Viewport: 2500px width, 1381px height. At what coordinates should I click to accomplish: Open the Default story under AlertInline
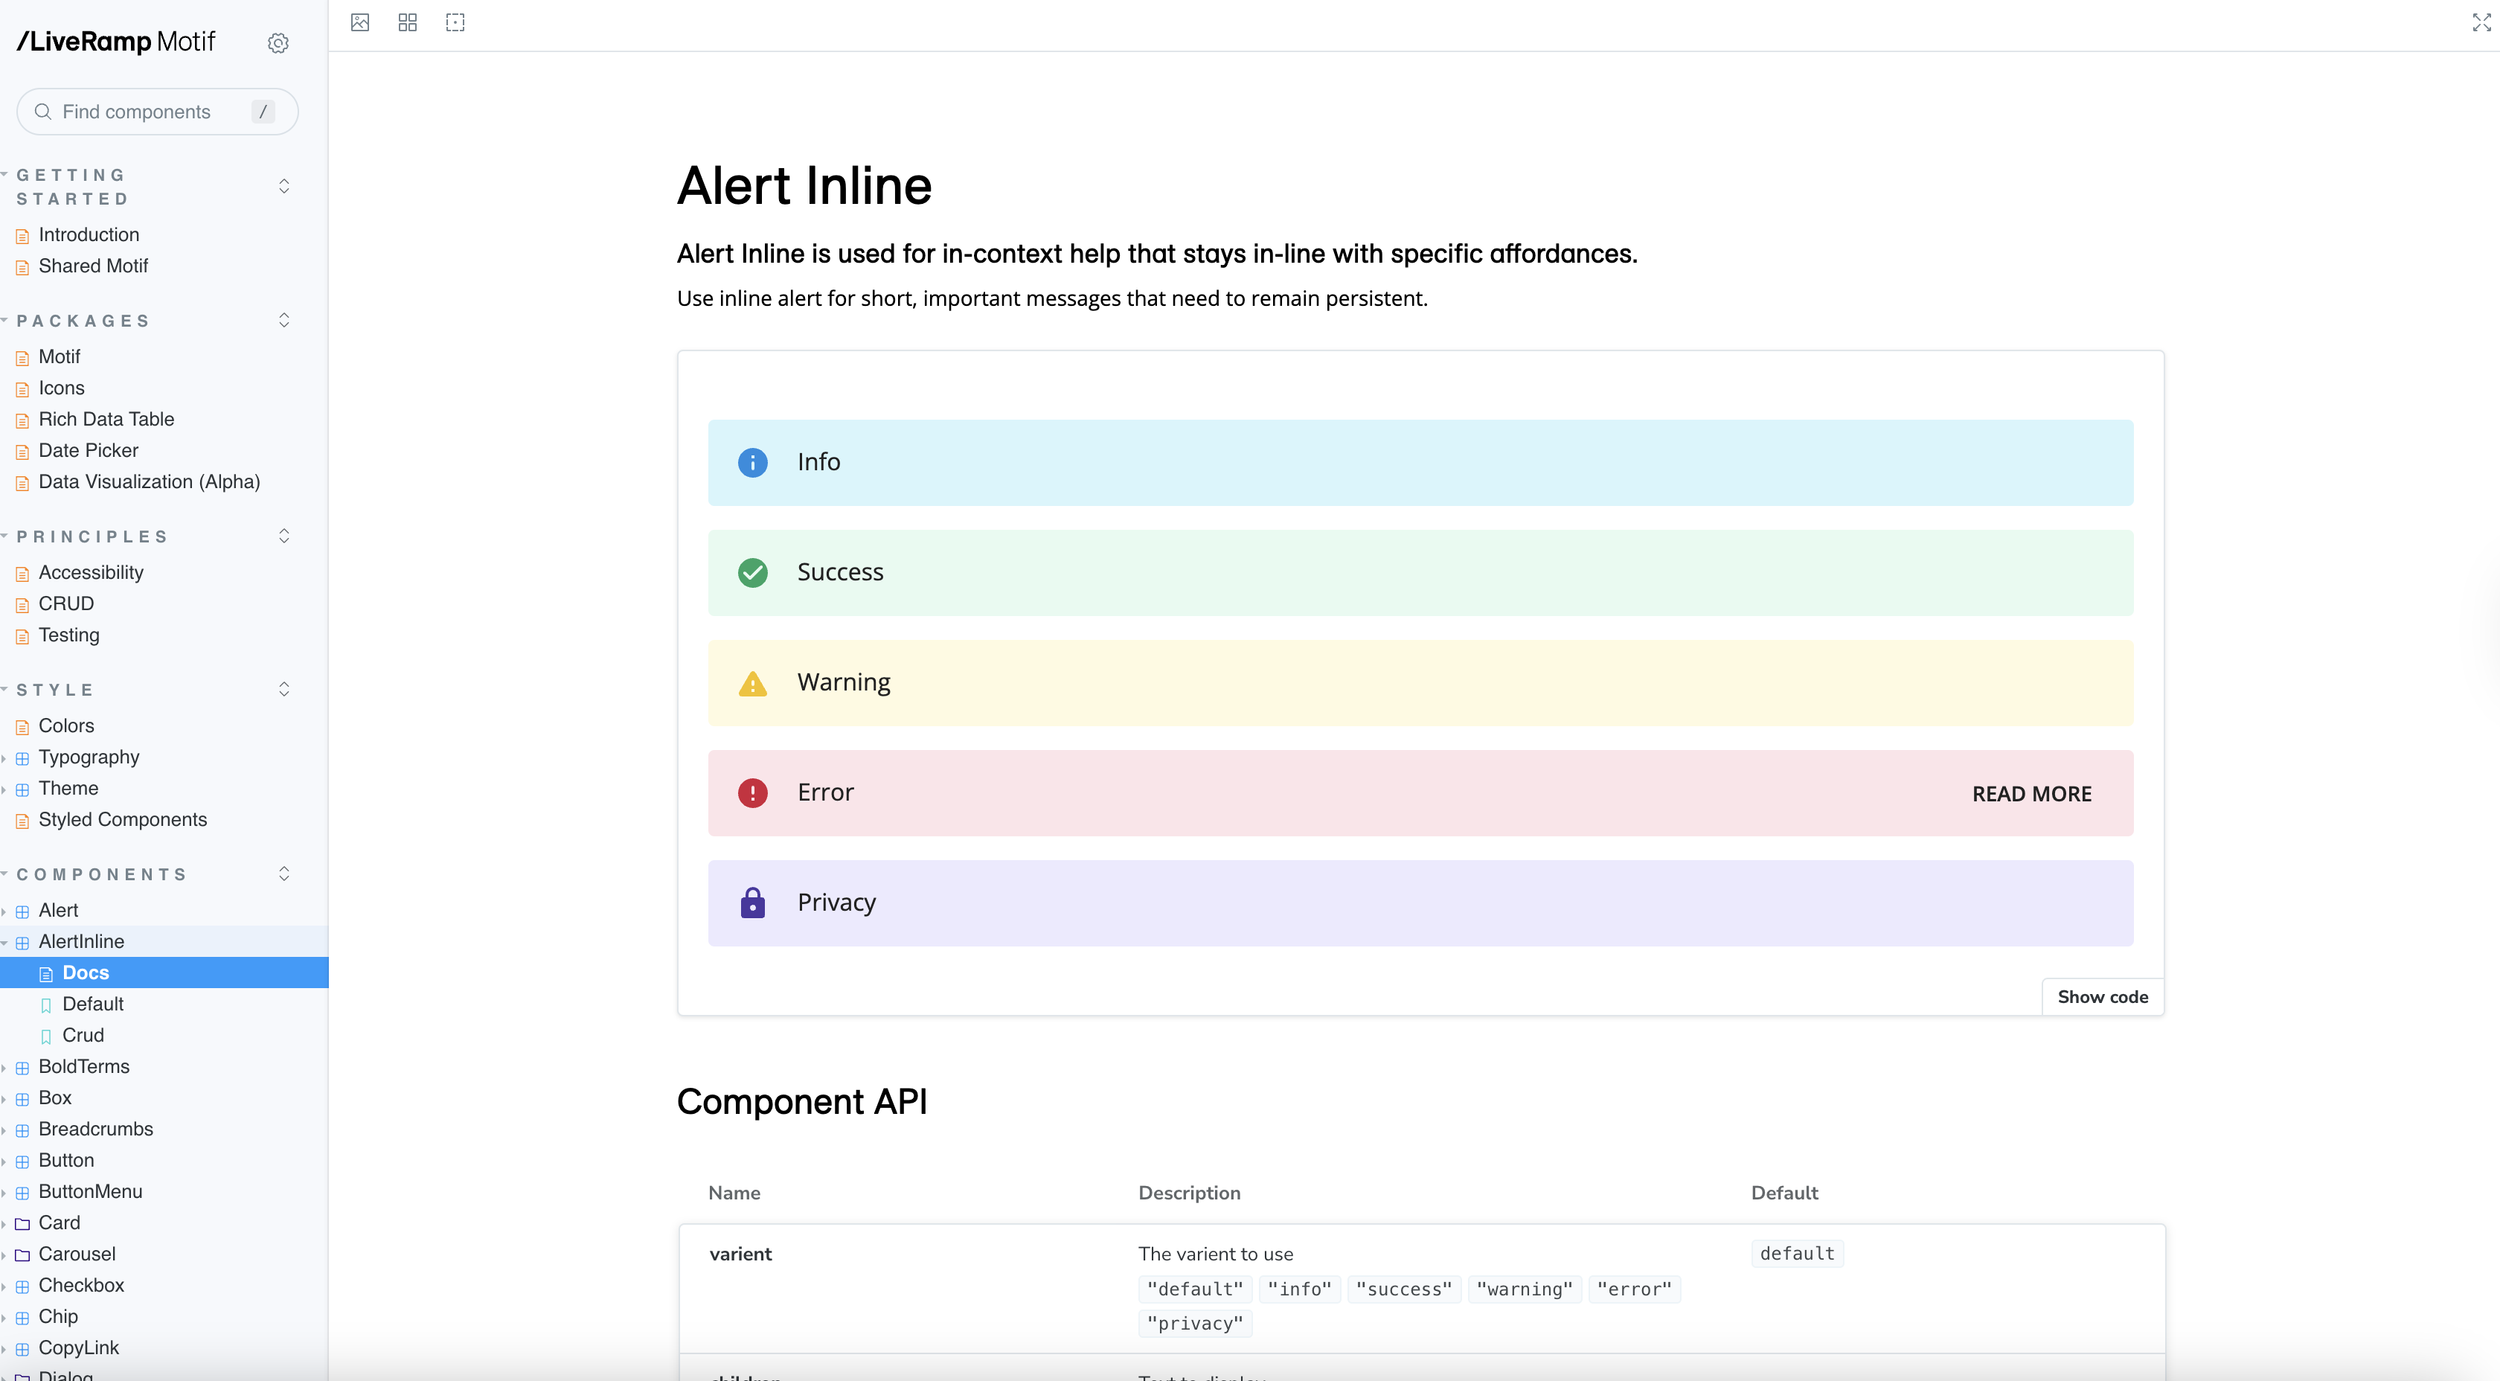(93, 1004)
